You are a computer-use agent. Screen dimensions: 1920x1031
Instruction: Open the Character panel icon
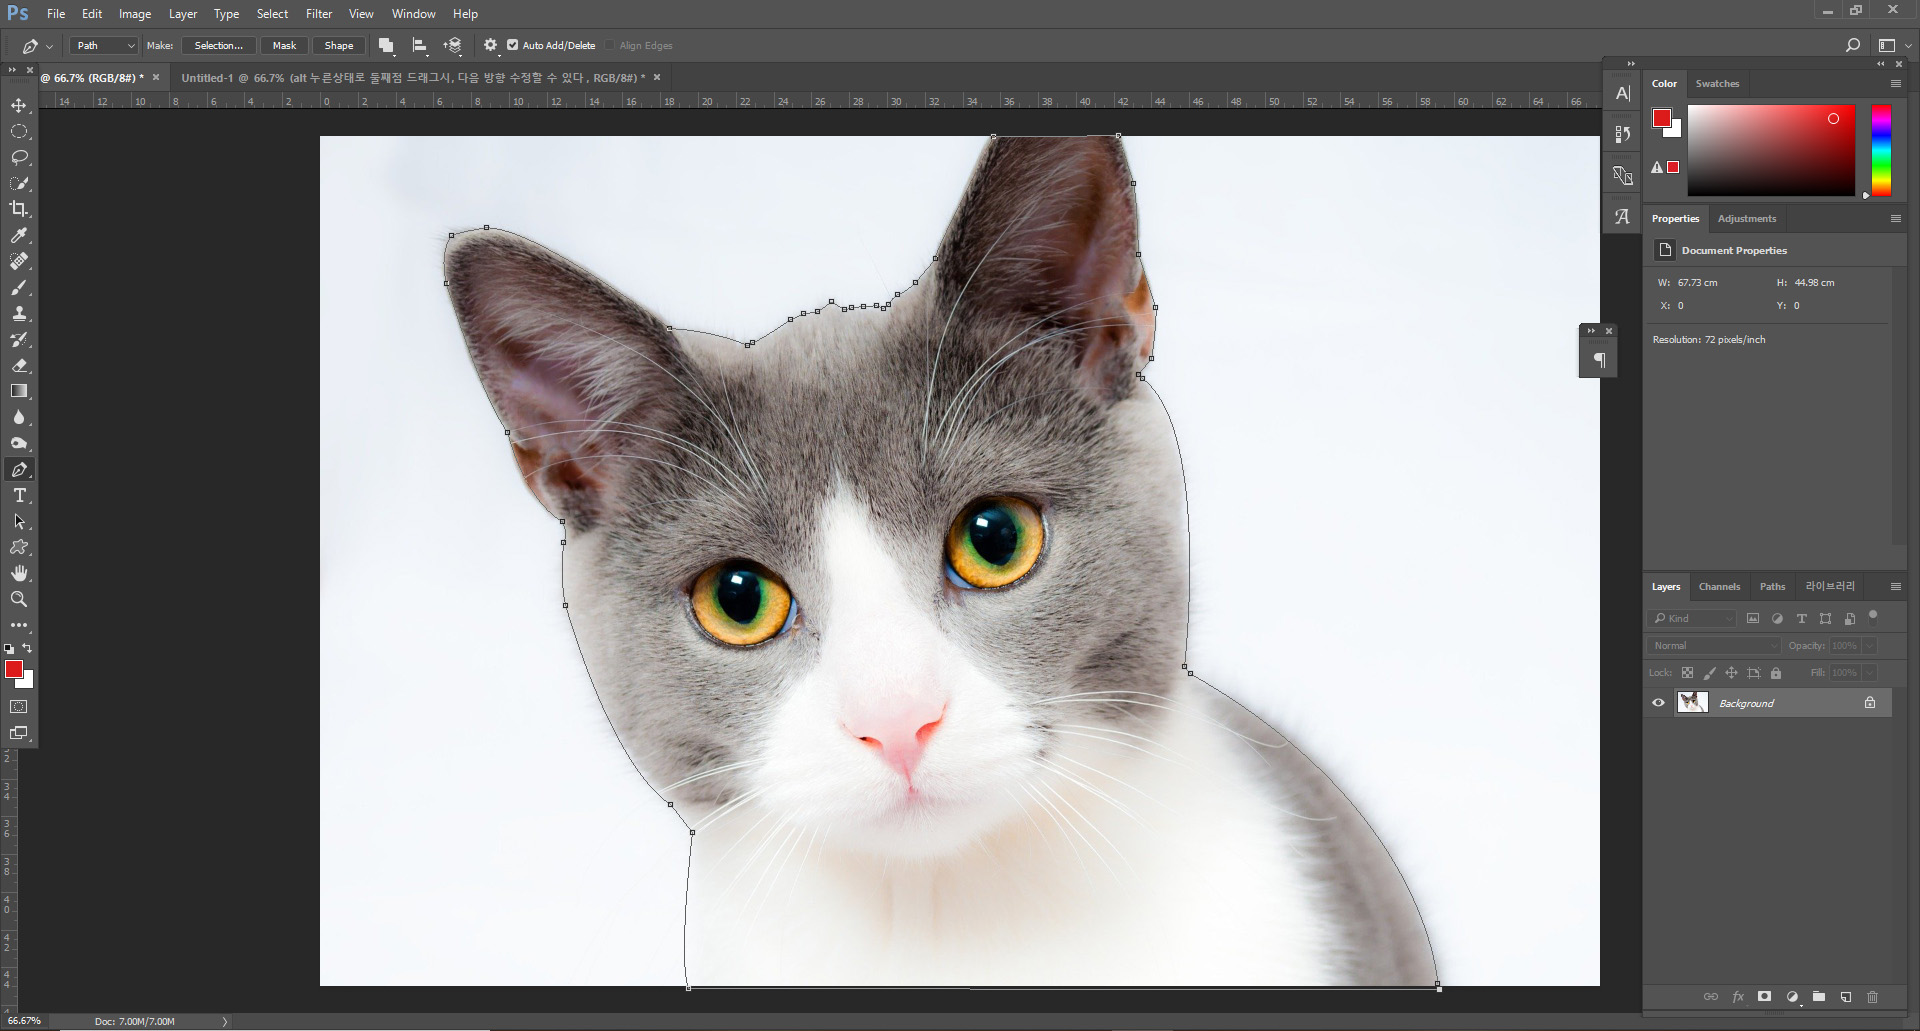point(1623,93)
